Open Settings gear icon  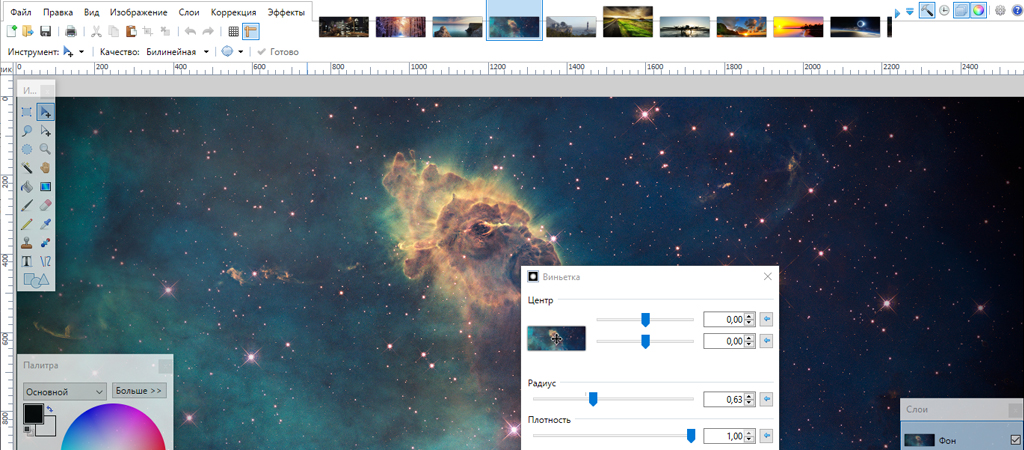click(1000, 10)
